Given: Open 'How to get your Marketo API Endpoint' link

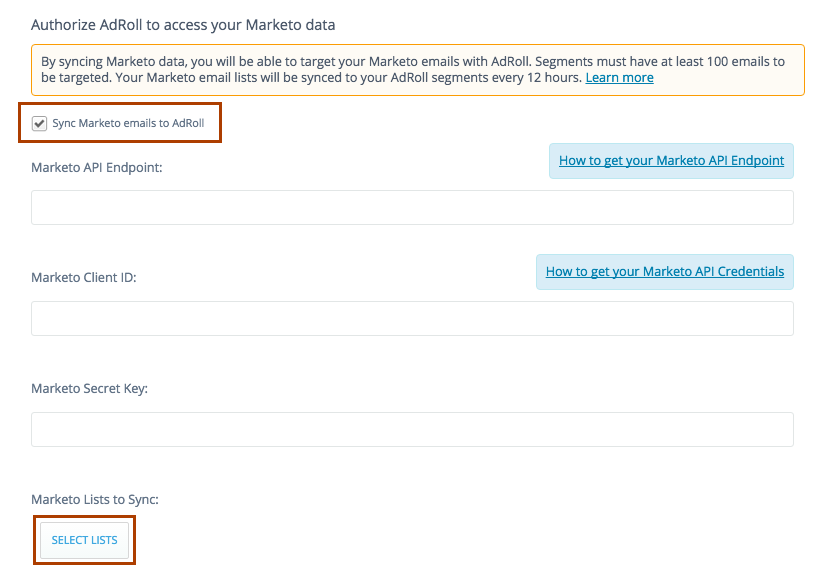Looking at the screenshot, I should tap(671, 161).
